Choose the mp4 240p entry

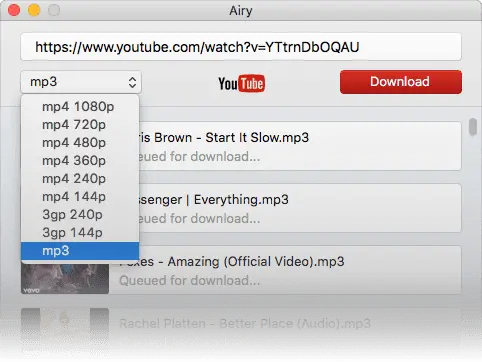pyautogui.click(x=80, y=179)
